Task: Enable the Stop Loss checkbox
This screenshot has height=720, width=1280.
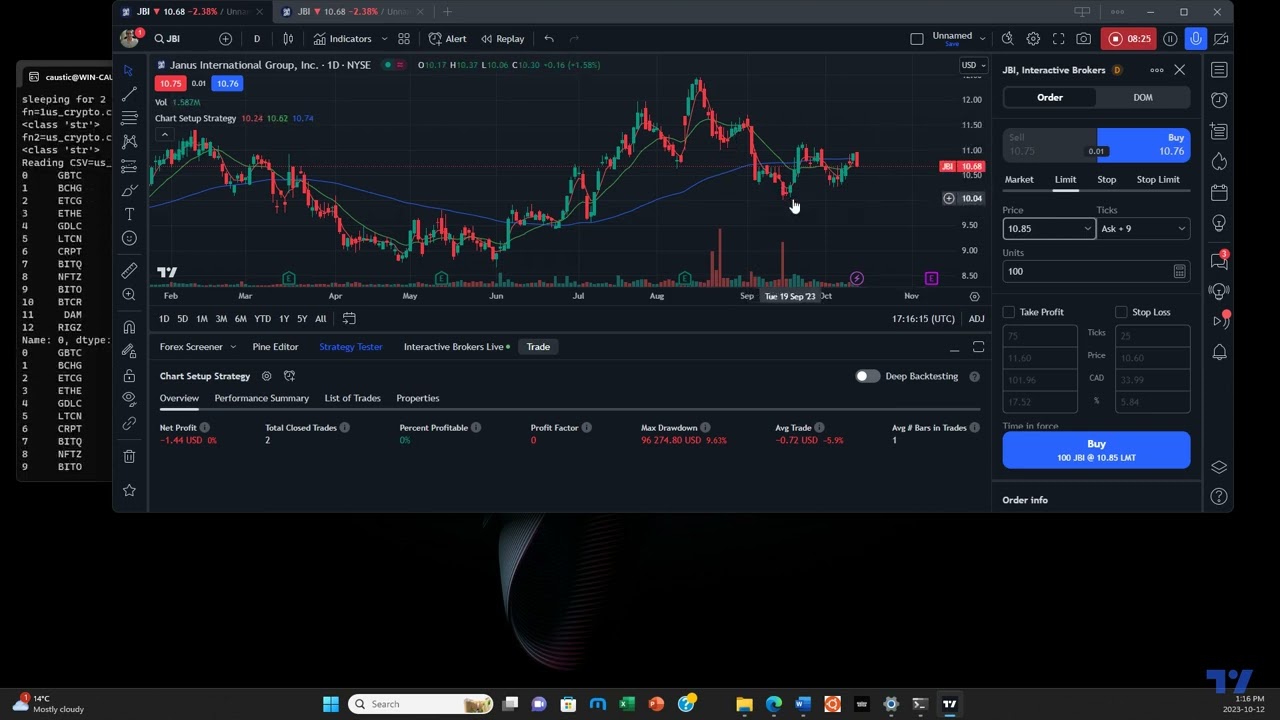Action: 1121,312
